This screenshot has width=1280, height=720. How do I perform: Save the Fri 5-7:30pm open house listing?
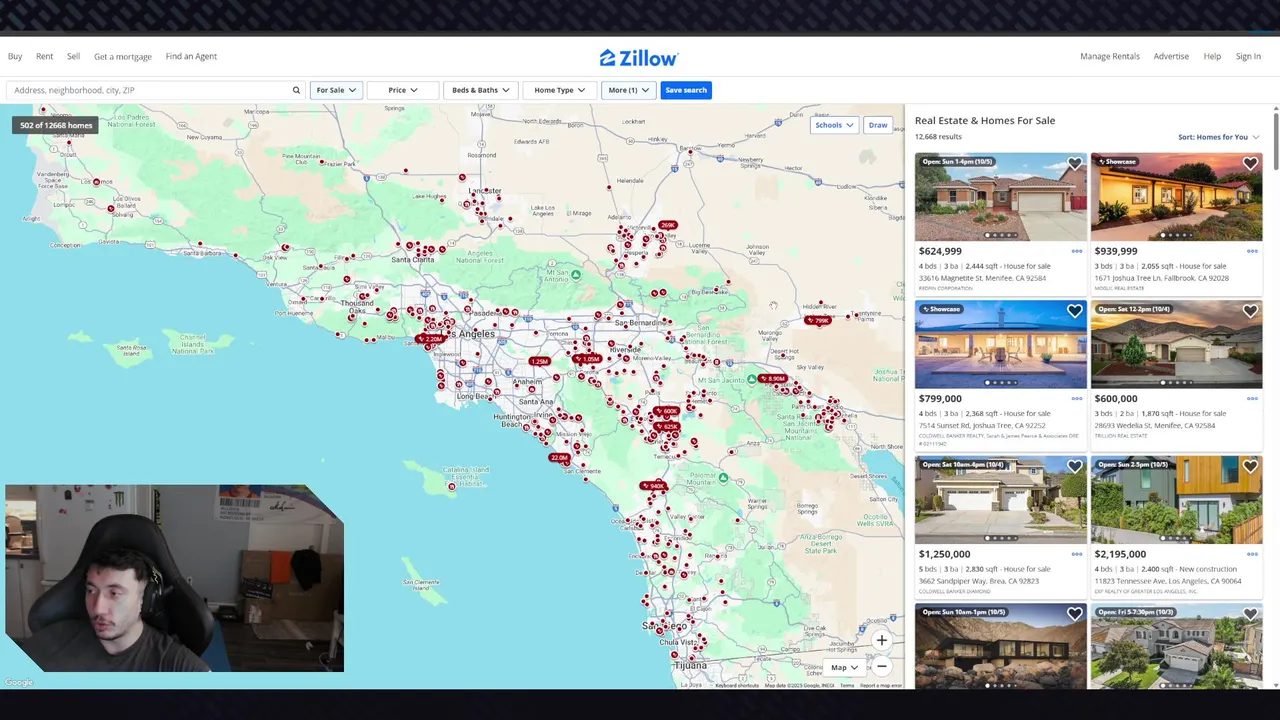[1250, 614]
